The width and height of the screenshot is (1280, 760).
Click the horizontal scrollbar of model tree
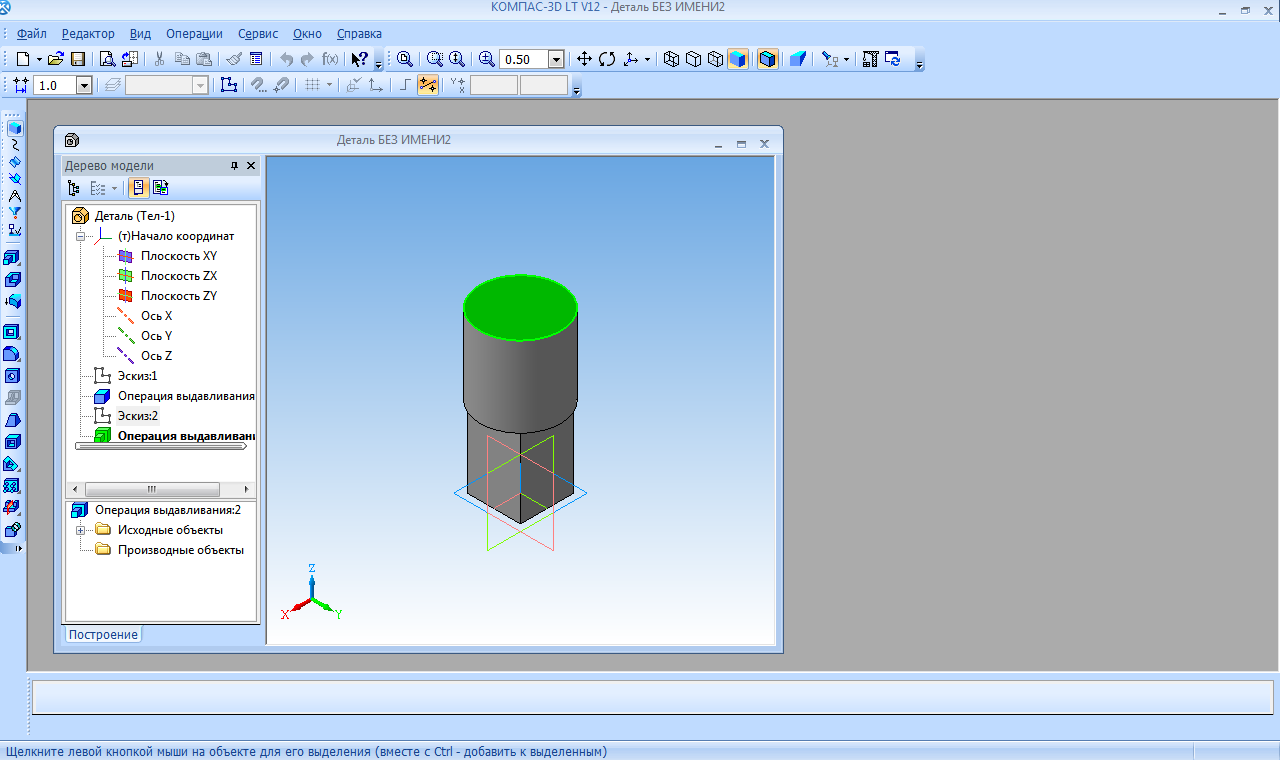[x=151, y=489]
